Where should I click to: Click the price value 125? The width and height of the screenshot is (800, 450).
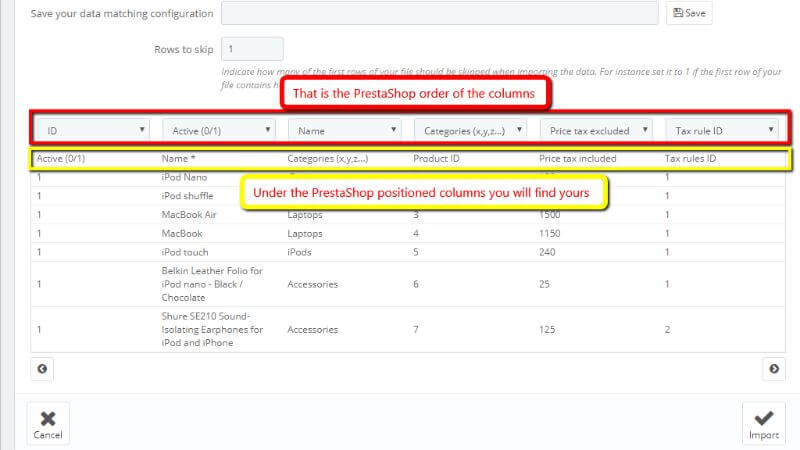click(547, 330)
